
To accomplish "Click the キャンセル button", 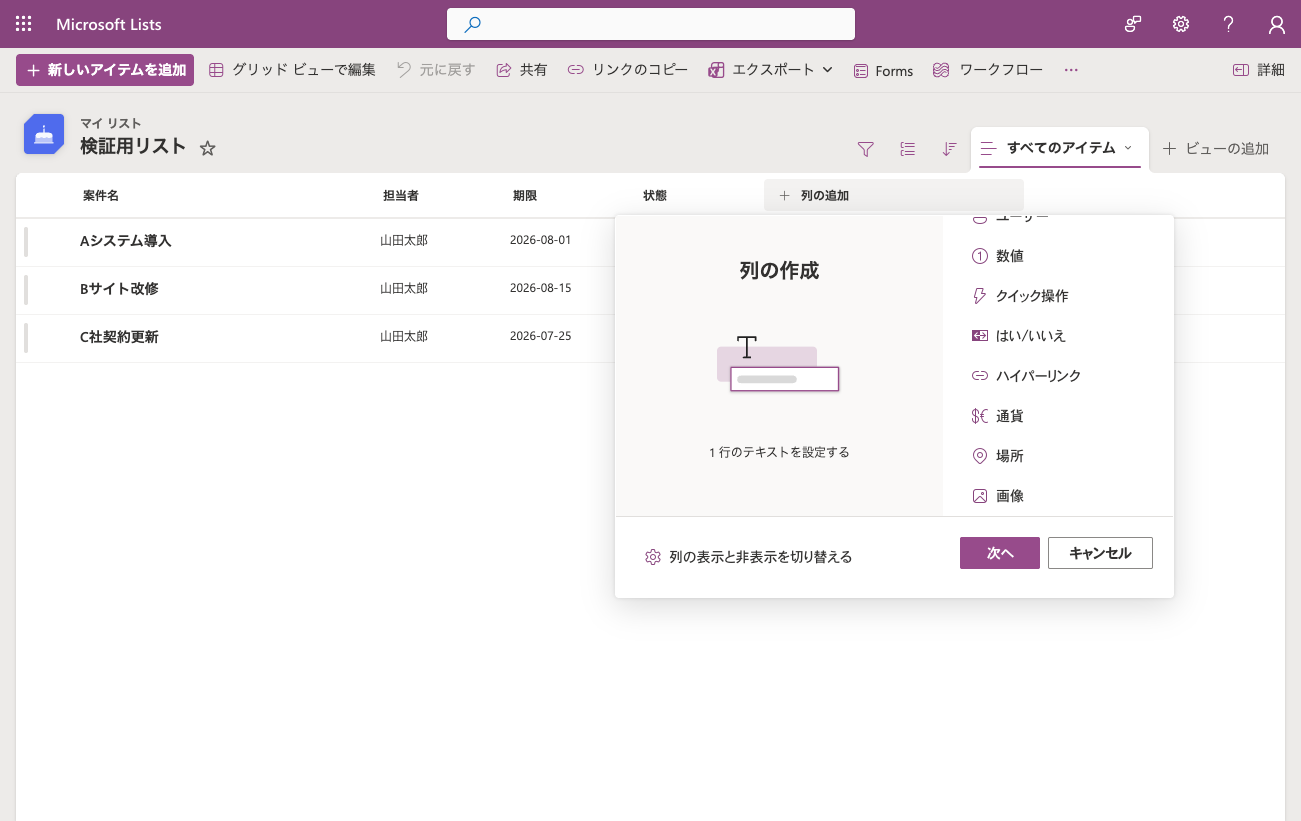I will point(1100,553).
